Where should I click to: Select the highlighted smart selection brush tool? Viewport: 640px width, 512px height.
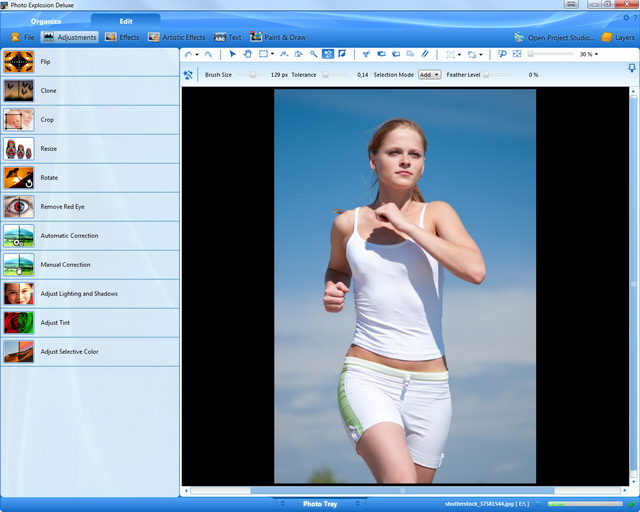328,54
